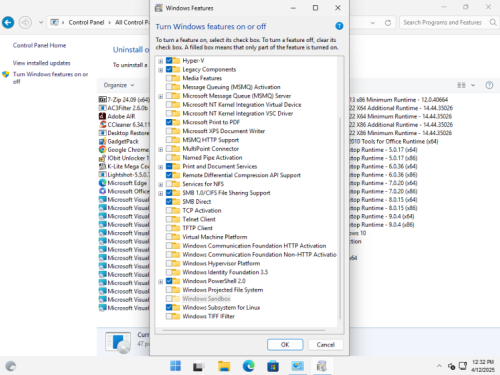Select the Microsoft Edge program icon
The height and width of the screenshot is (375, 500).
point(103,183)
